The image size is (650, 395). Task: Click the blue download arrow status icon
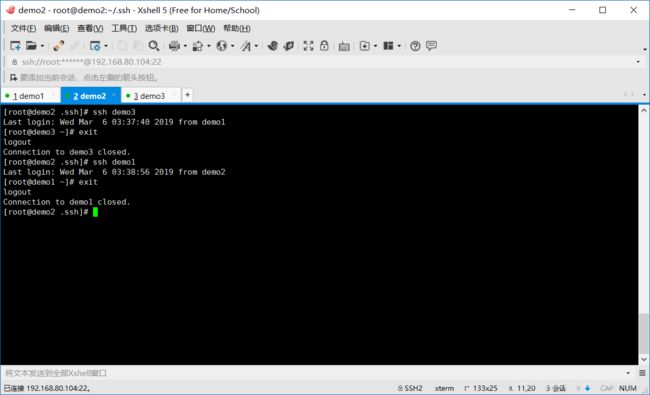587,388
